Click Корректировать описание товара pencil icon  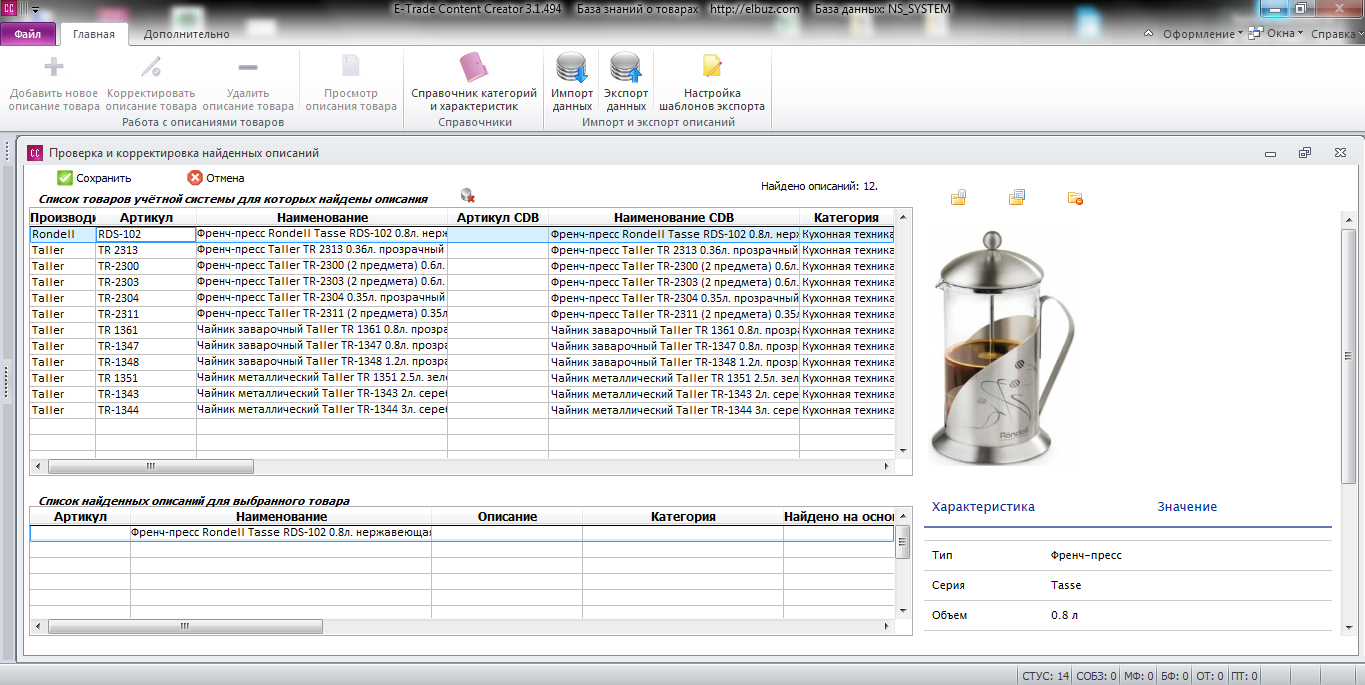pos(151,67)
